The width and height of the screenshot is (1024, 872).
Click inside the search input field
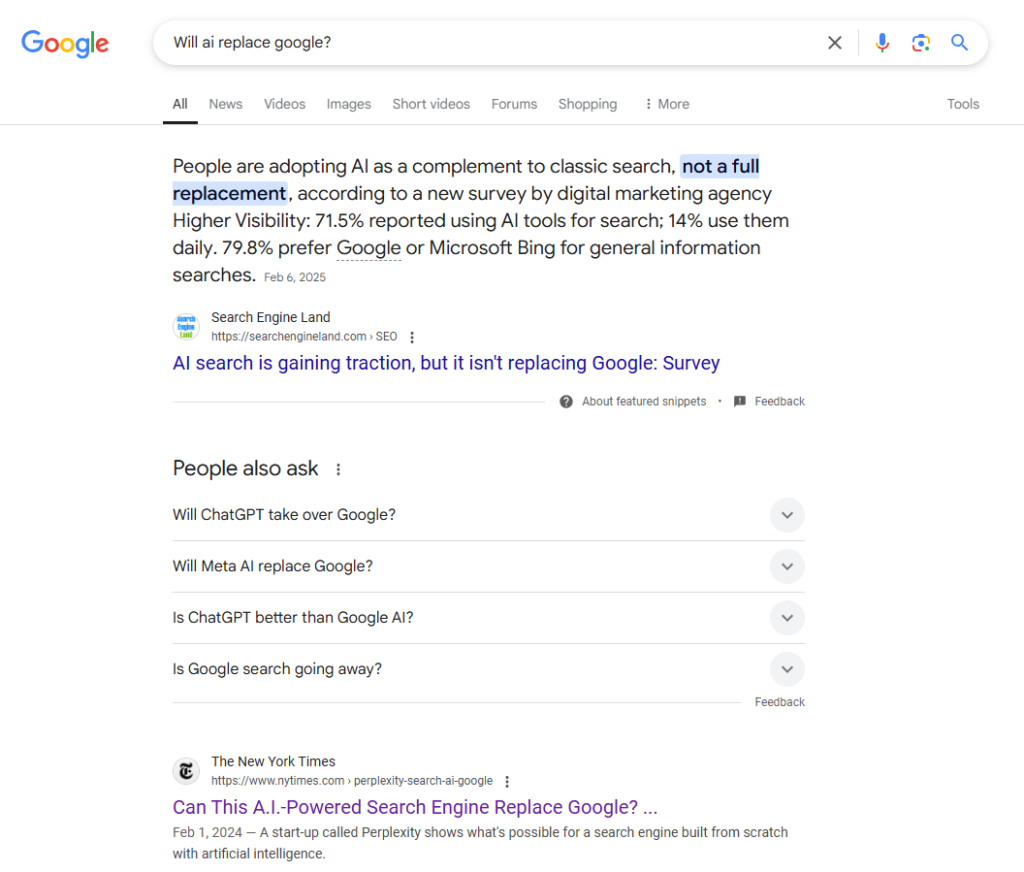coord(450,42)
